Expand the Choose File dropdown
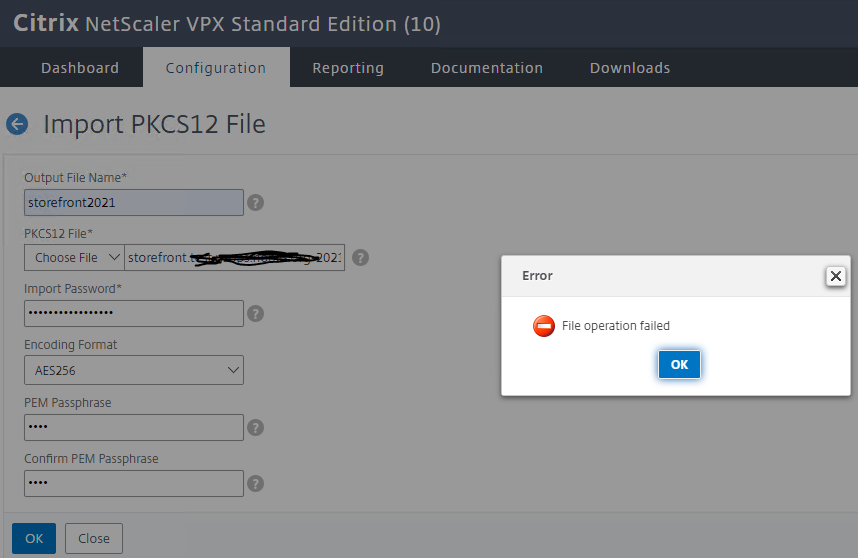Viewport: 858px width, 558px height. coord(74,258)
